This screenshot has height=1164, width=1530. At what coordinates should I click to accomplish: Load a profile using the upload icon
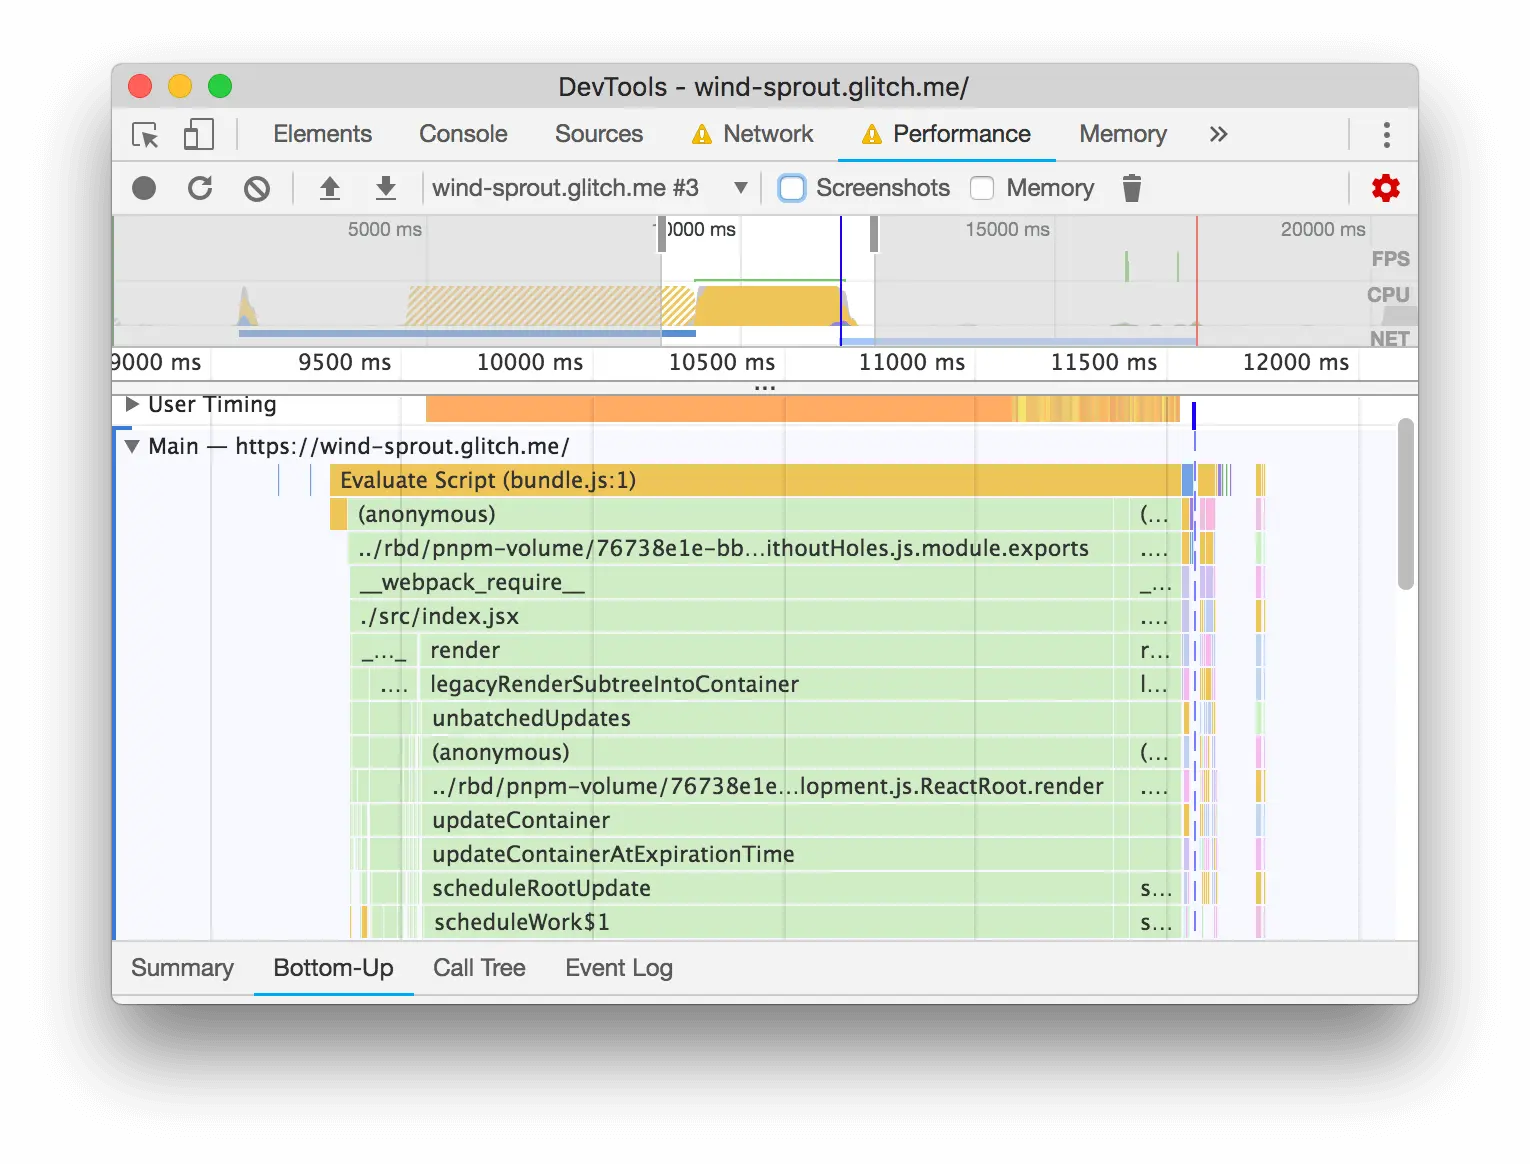(330, 188)
